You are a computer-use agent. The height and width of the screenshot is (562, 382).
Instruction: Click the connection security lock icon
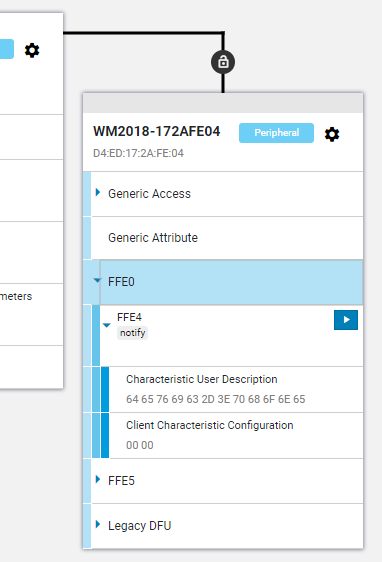[x=223, y=62]
